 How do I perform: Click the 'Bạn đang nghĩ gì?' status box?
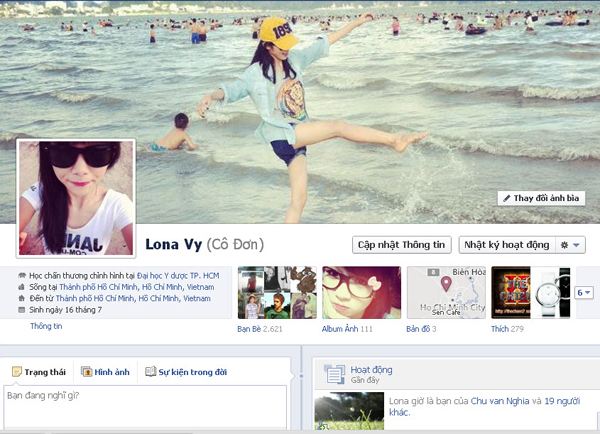tap(145, 406)
